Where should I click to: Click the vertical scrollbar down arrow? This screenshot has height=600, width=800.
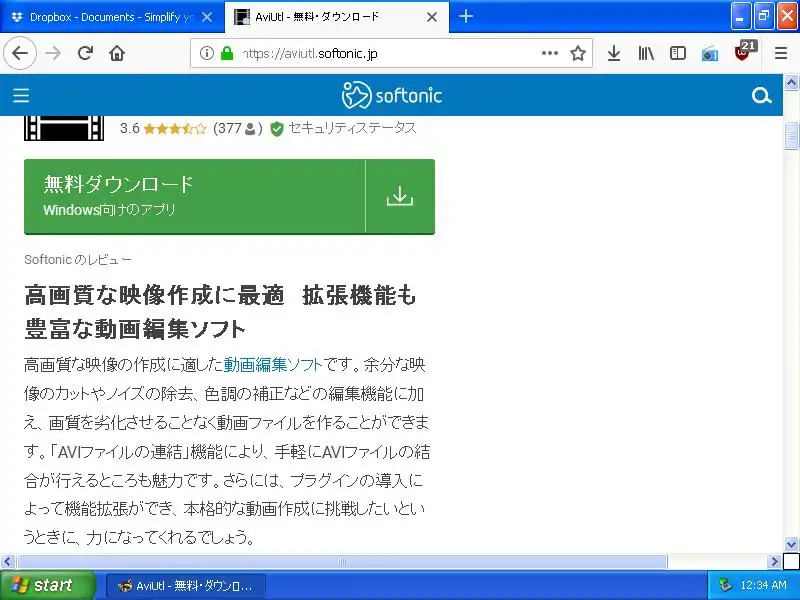(791, 544)
